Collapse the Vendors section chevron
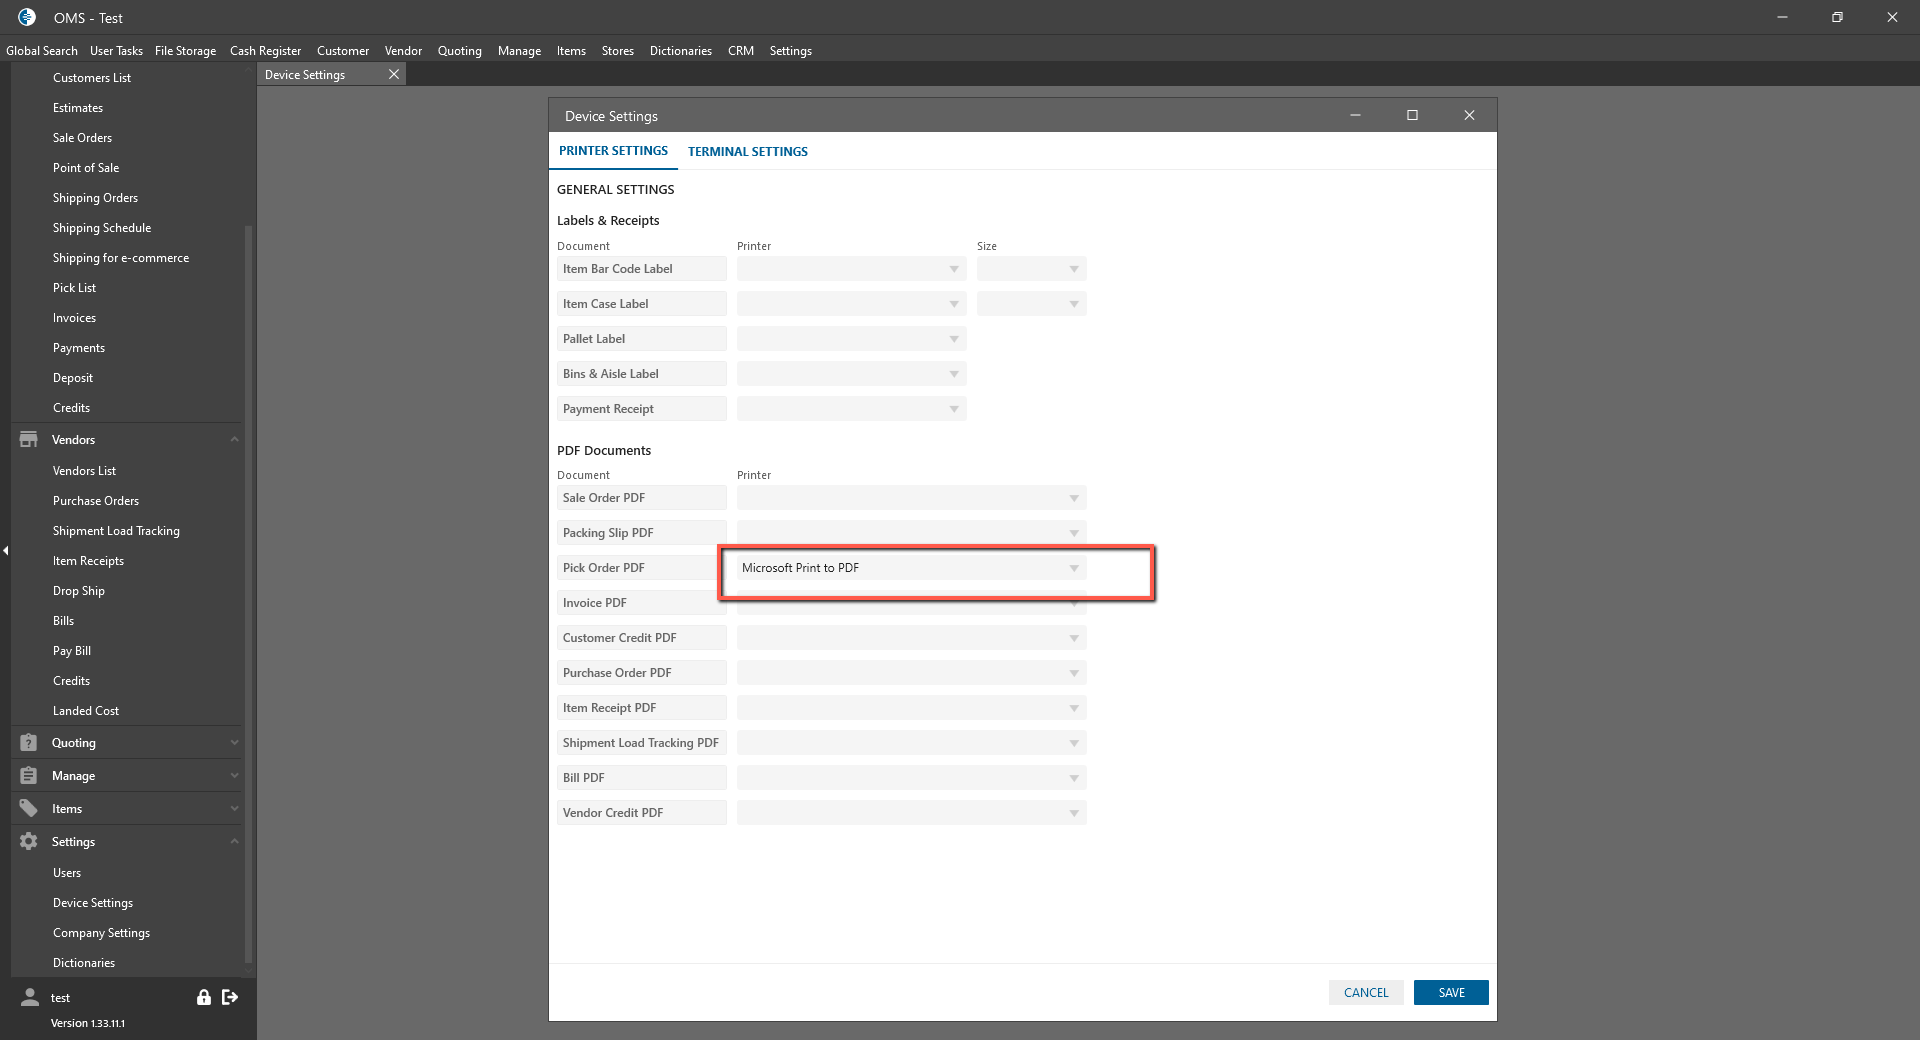Screen dimensions: 1920x1040 click(x=234, y=440)
